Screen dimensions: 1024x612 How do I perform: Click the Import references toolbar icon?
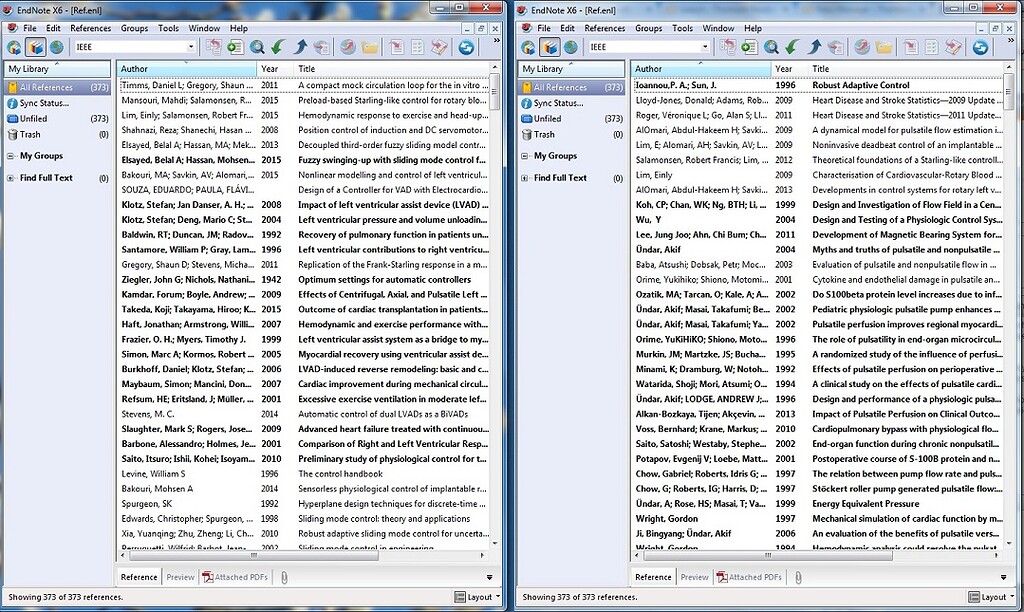click(277, 47)
